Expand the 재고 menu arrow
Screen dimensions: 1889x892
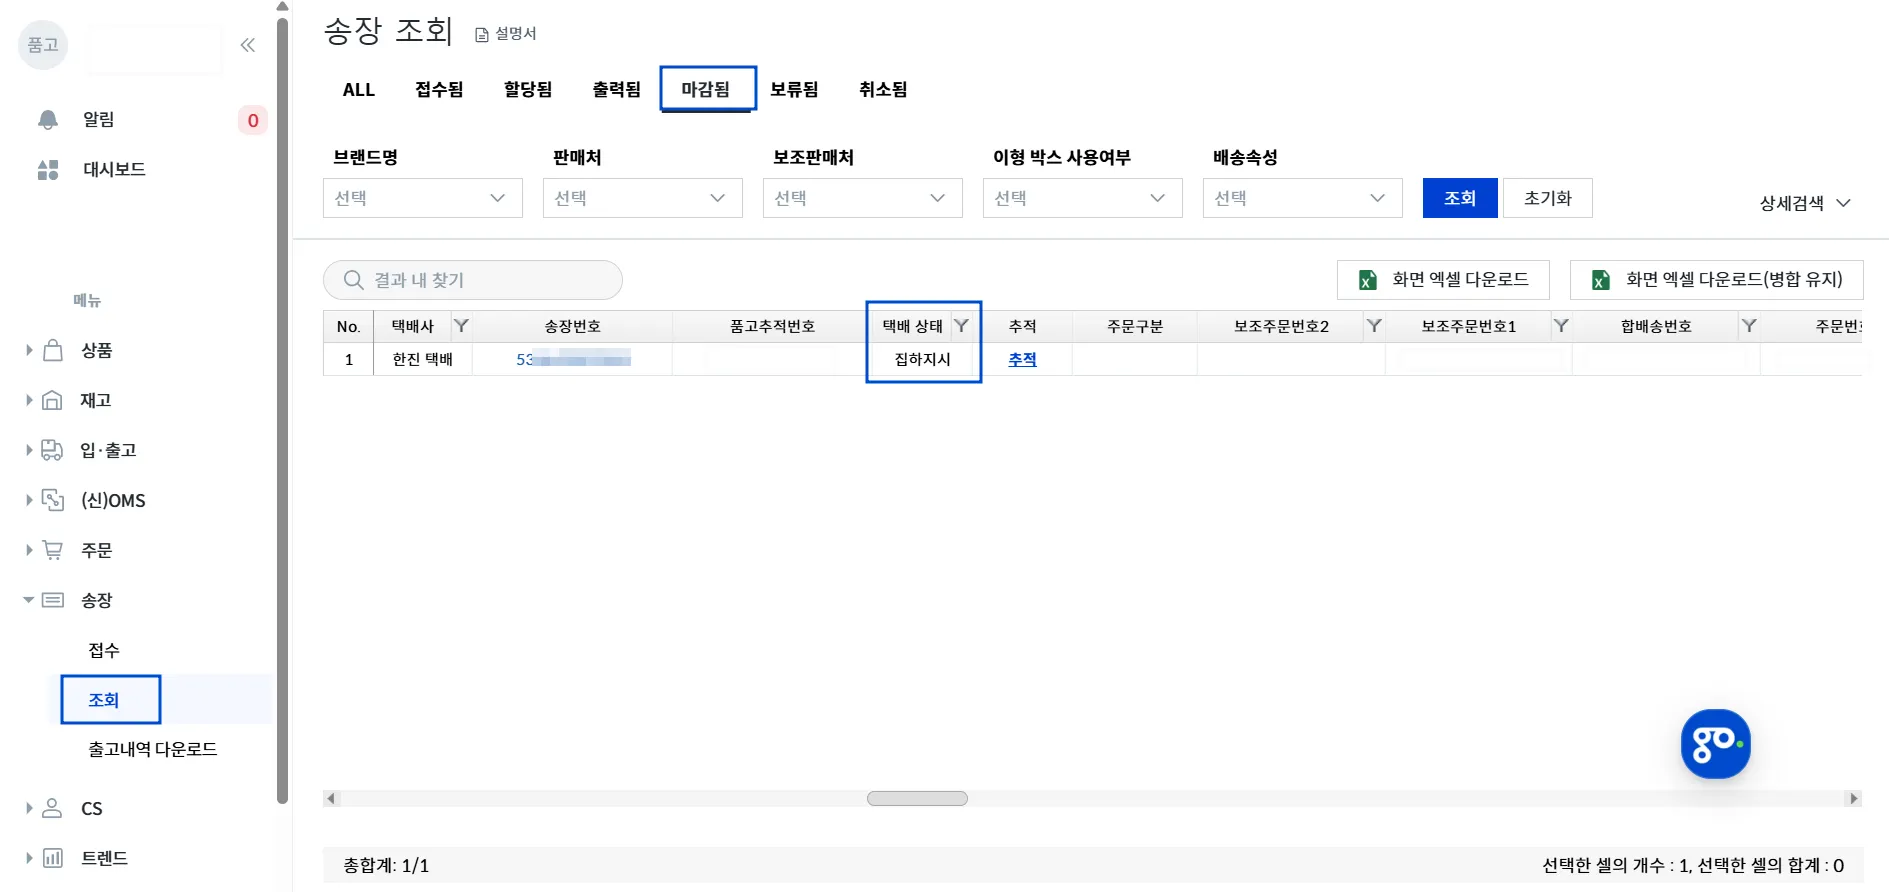pyautogui.click(x=29, y=400)
